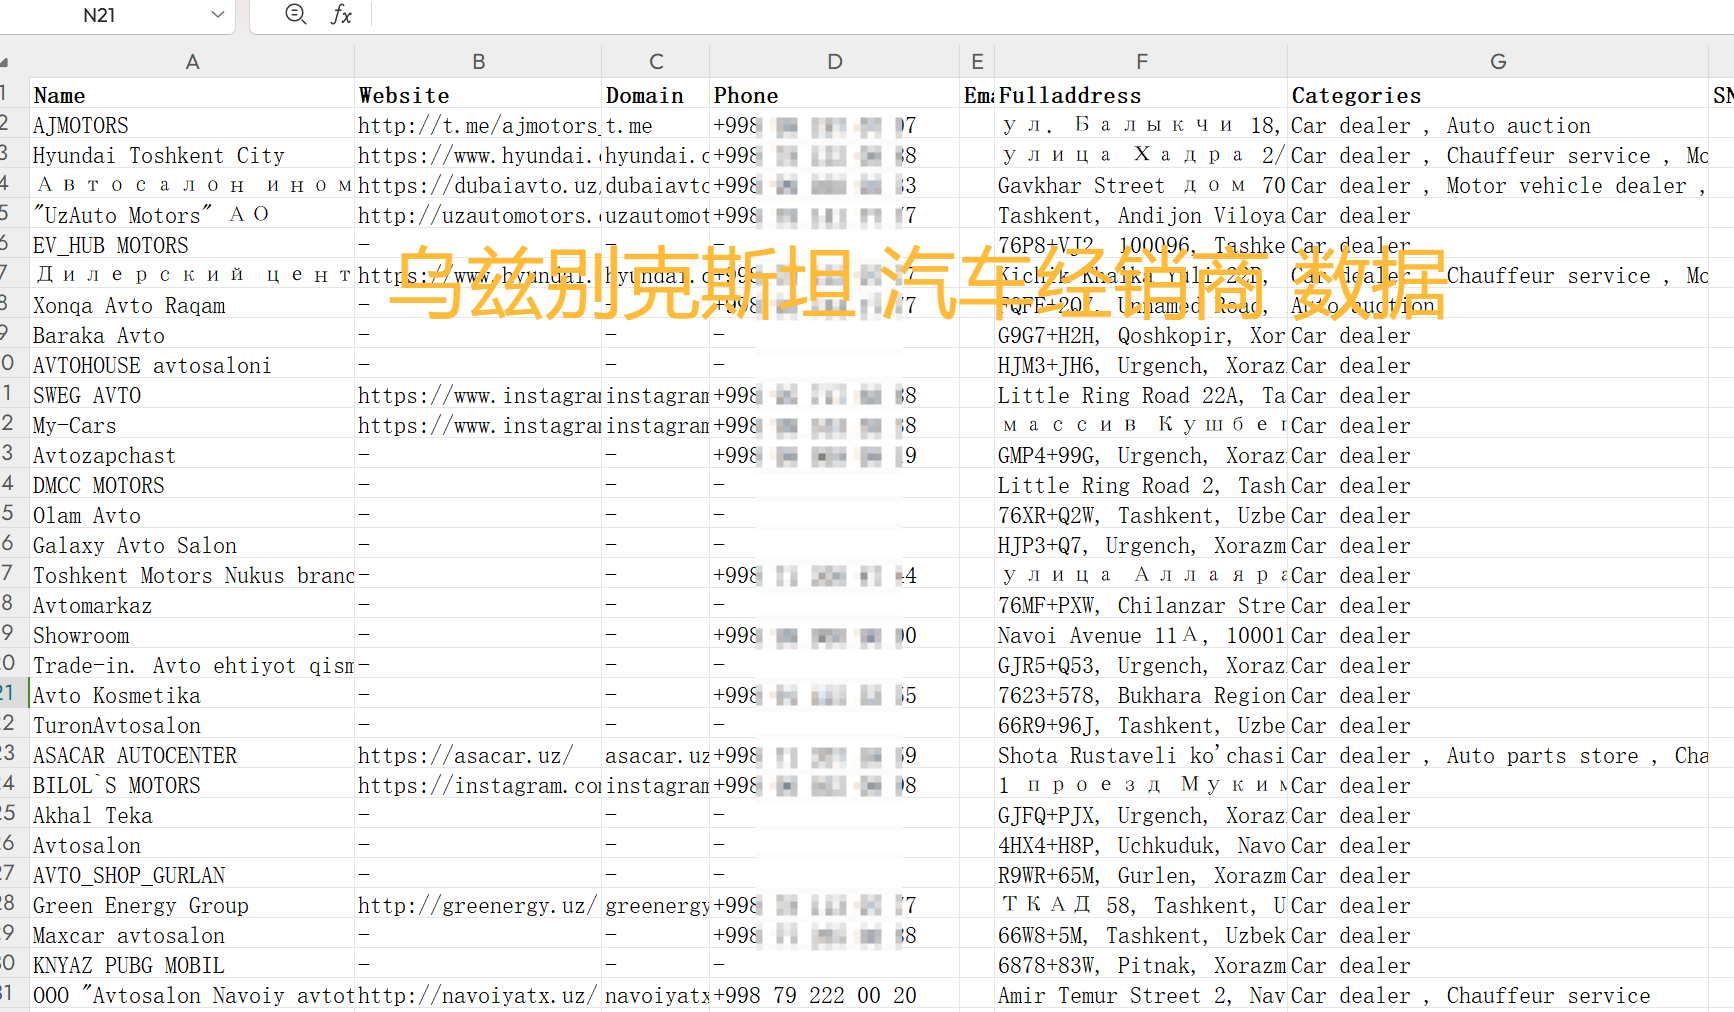This screenshot has width=1734, height=1012.
Task: Click the Website header cell
Action: (x=478, y=95)
